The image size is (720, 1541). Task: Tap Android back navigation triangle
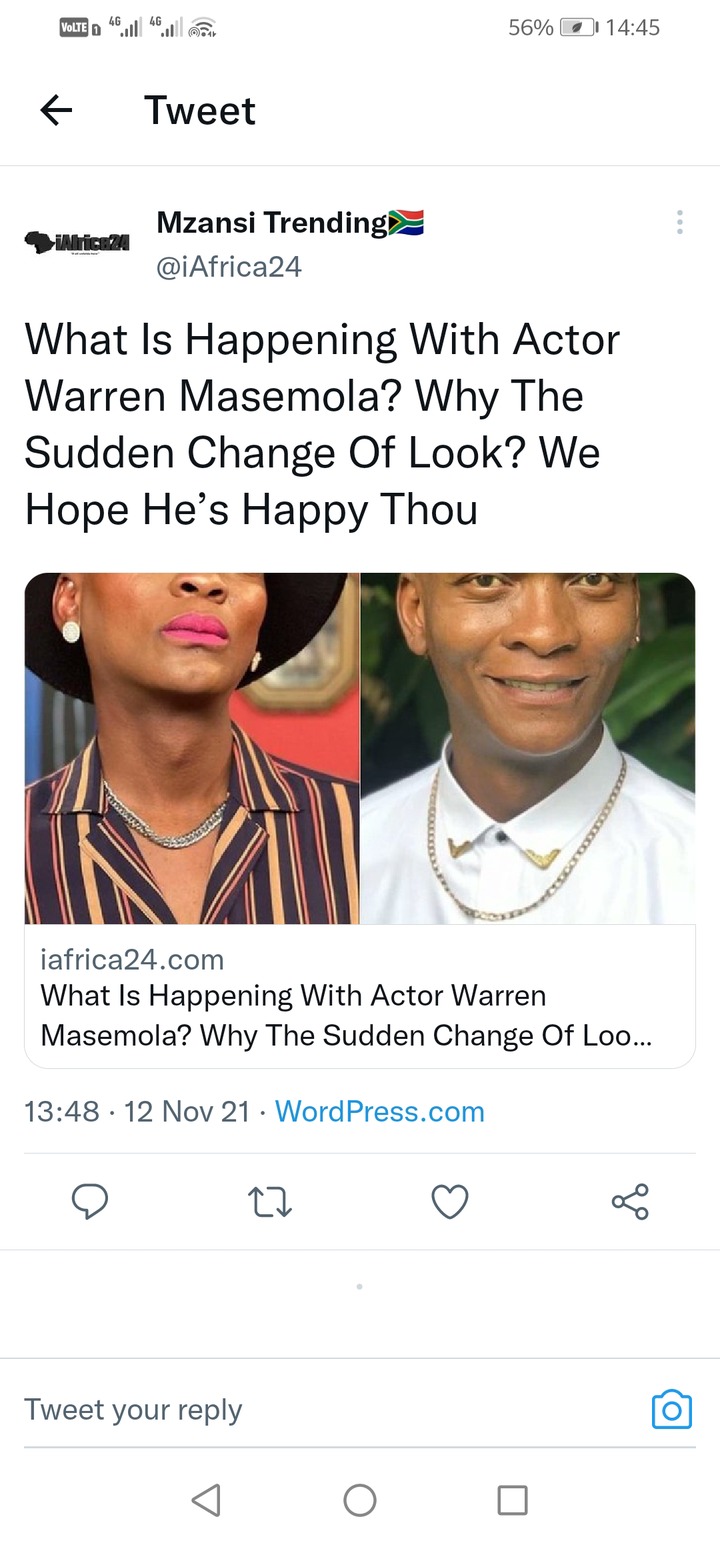pyautogui.click(x=205, y=1499)
